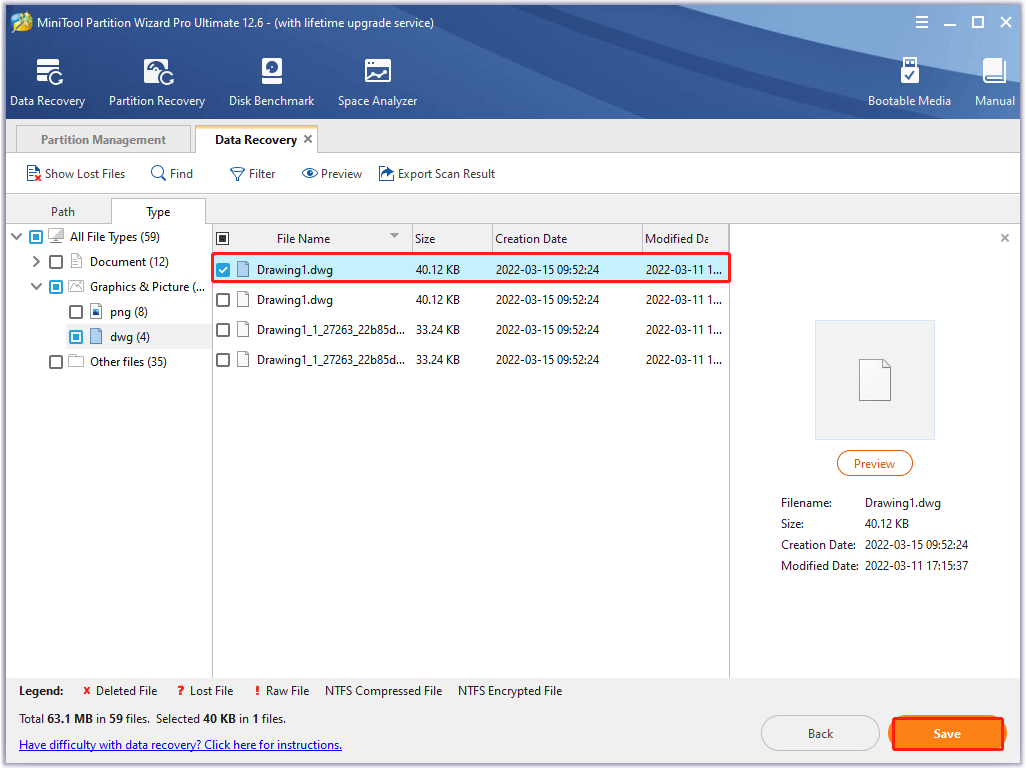
Task: Switch to the Partition Management tab
Action: coord(102,139)
